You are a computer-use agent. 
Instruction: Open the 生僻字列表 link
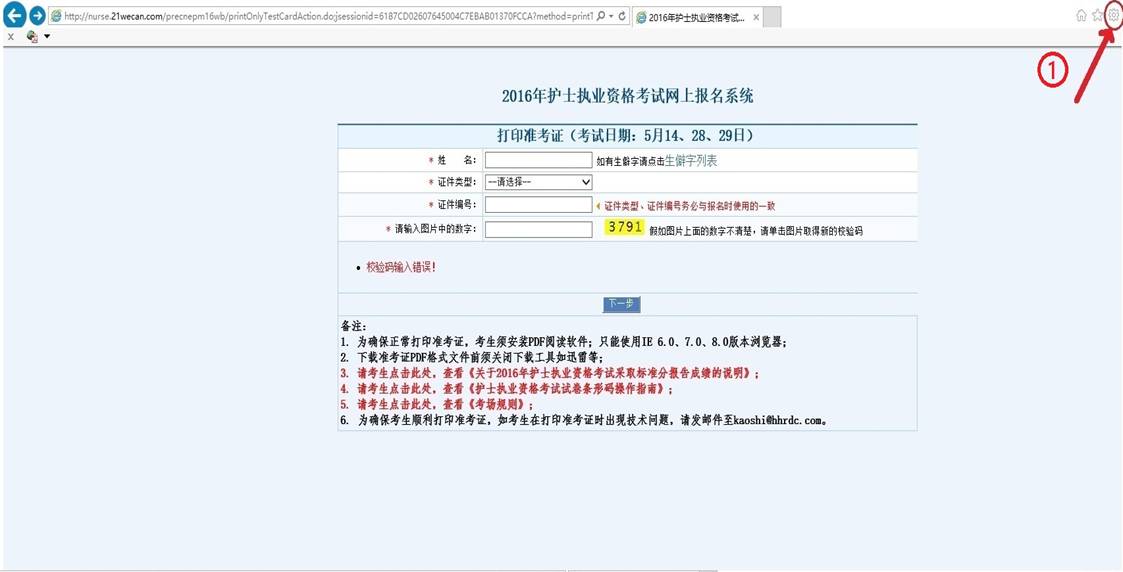(691, 160)
